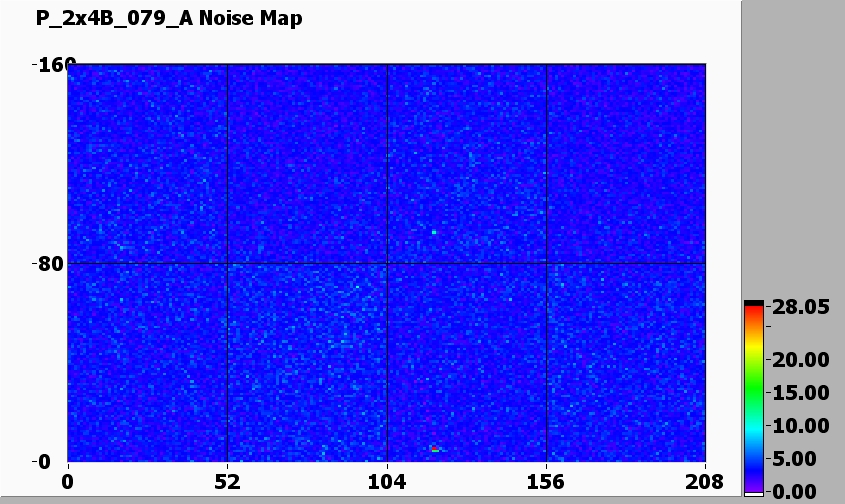
Task: Click the 52 x-axis tick label
Action: pyautogui.click(x=227, y=482)
